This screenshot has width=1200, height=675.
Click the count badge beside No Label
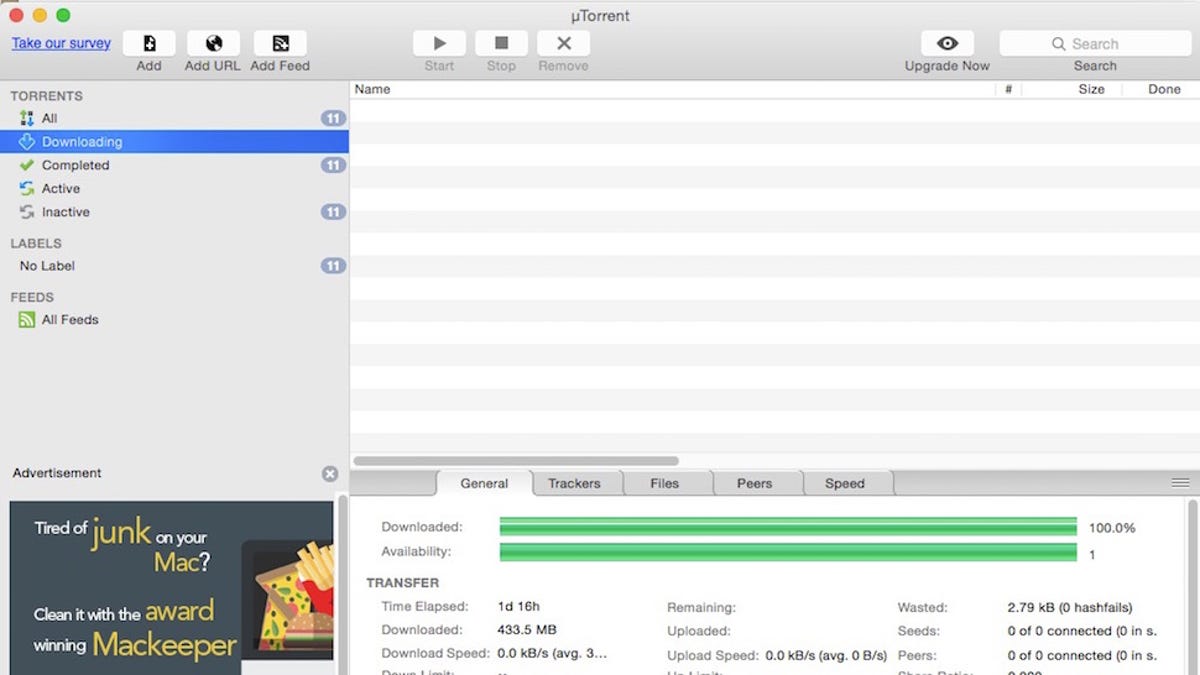tap(333, 266)
